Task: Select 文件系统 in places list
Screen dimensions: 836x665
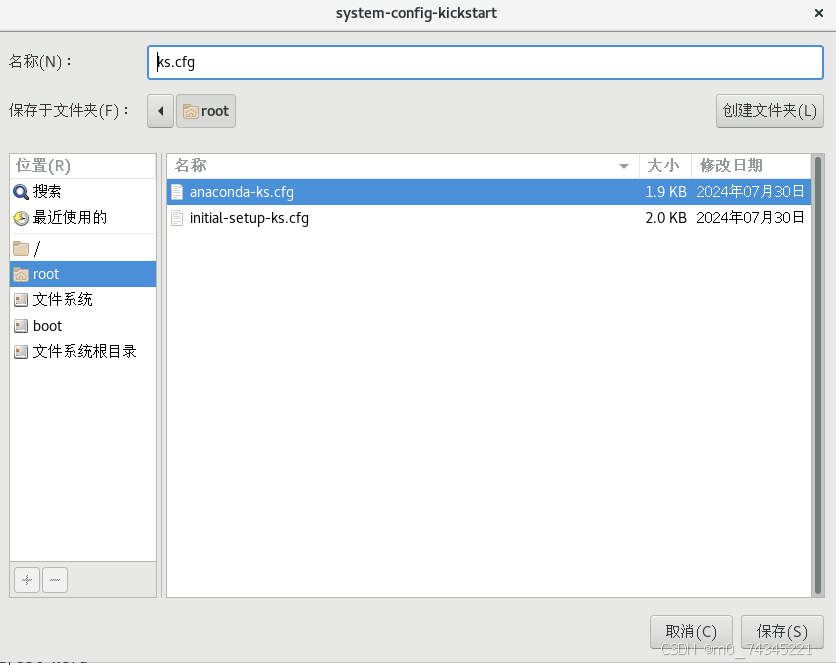Action: pyautogui.click(x=83, y=300)
